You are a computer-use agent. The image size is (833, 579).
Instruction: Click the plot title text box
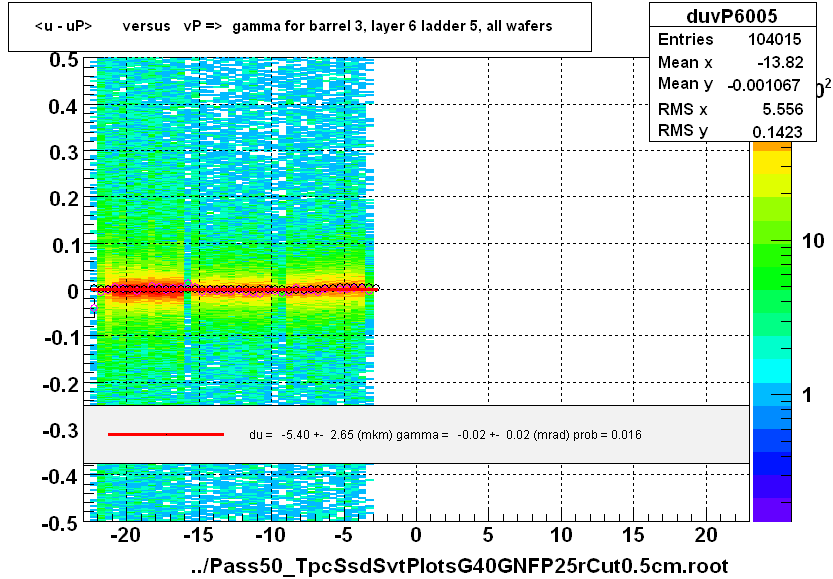[x=300, y=27]
